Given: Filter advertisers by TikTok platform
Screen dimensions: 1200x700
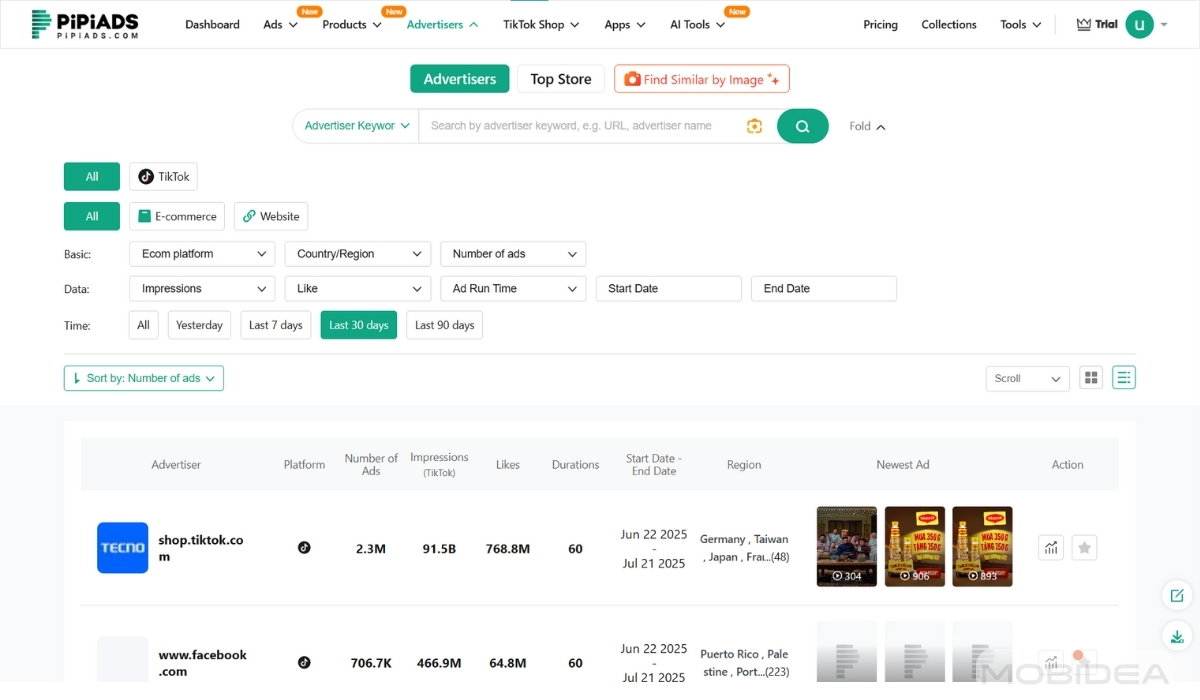Looking at the screenshot, I should pyautogui.click(x=163, y=177).
